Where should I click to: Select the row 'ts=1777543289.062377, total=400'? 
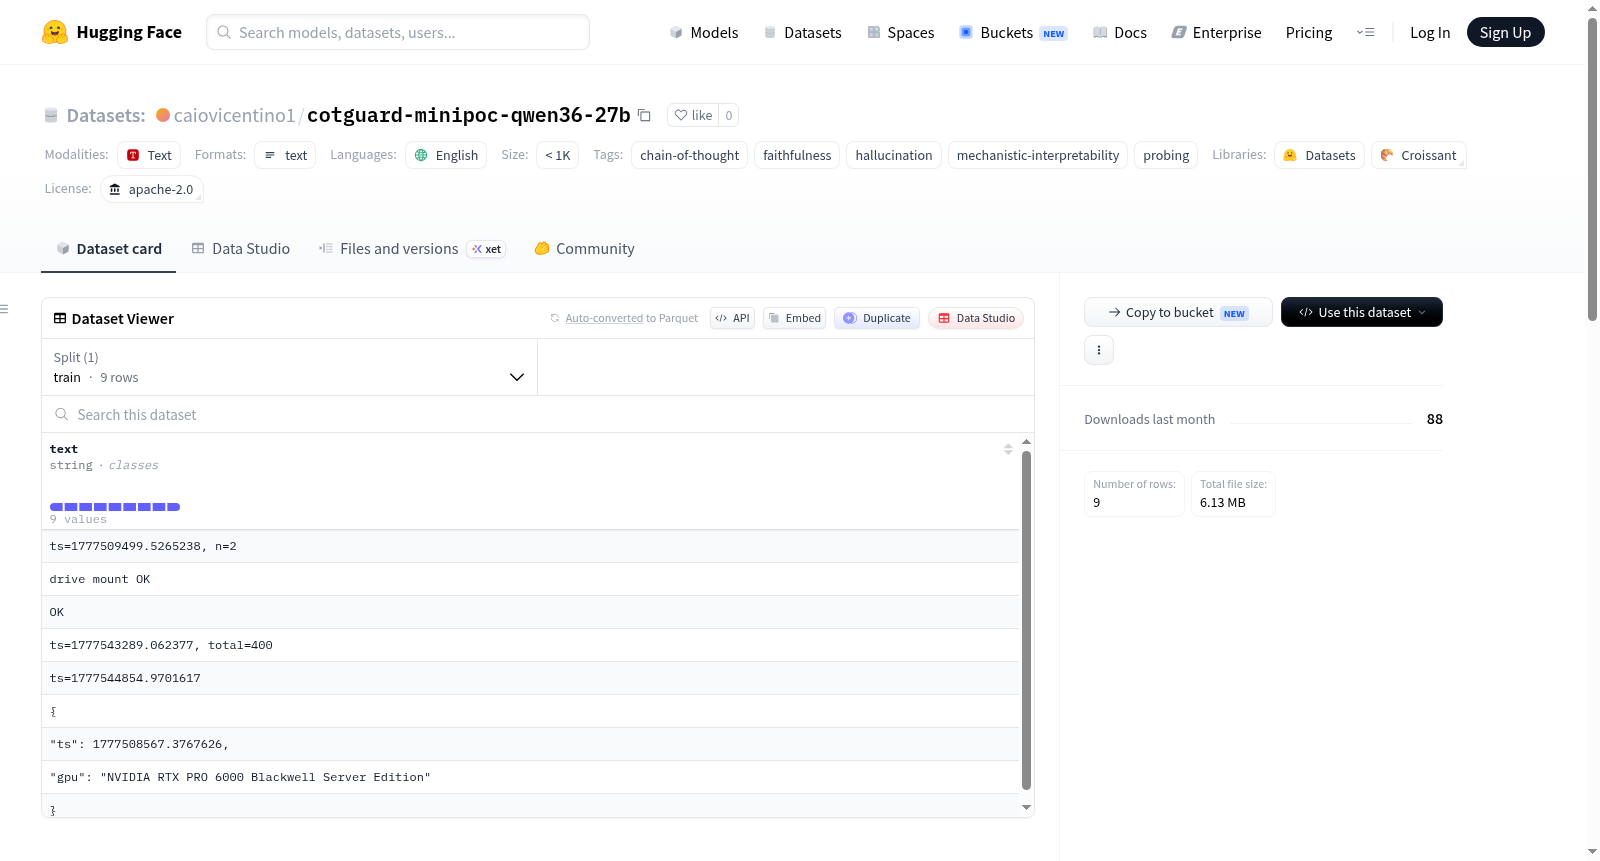click(x=531, y=645)
